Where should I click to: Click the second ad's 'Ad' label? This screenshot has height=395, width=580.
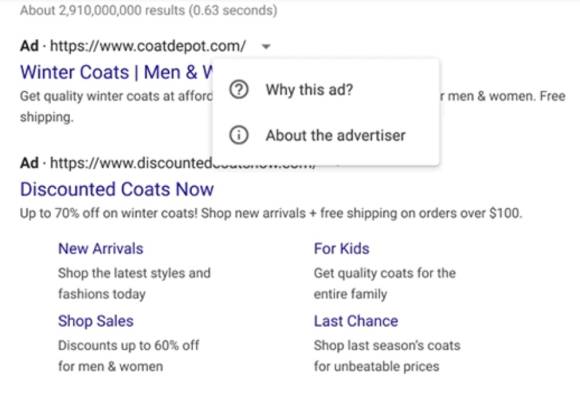coord(29,163)
